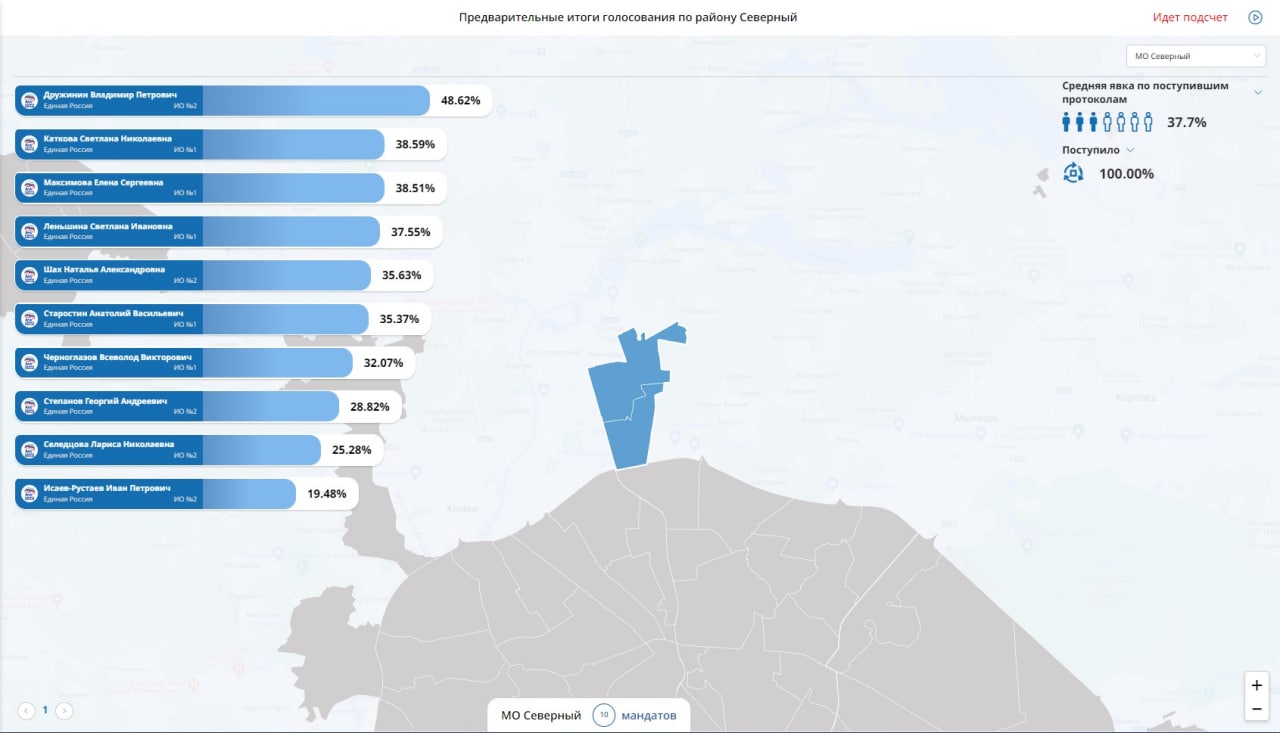Zoom in the map with plus button
The image size is (1280, 733).
pos(1257,686)
